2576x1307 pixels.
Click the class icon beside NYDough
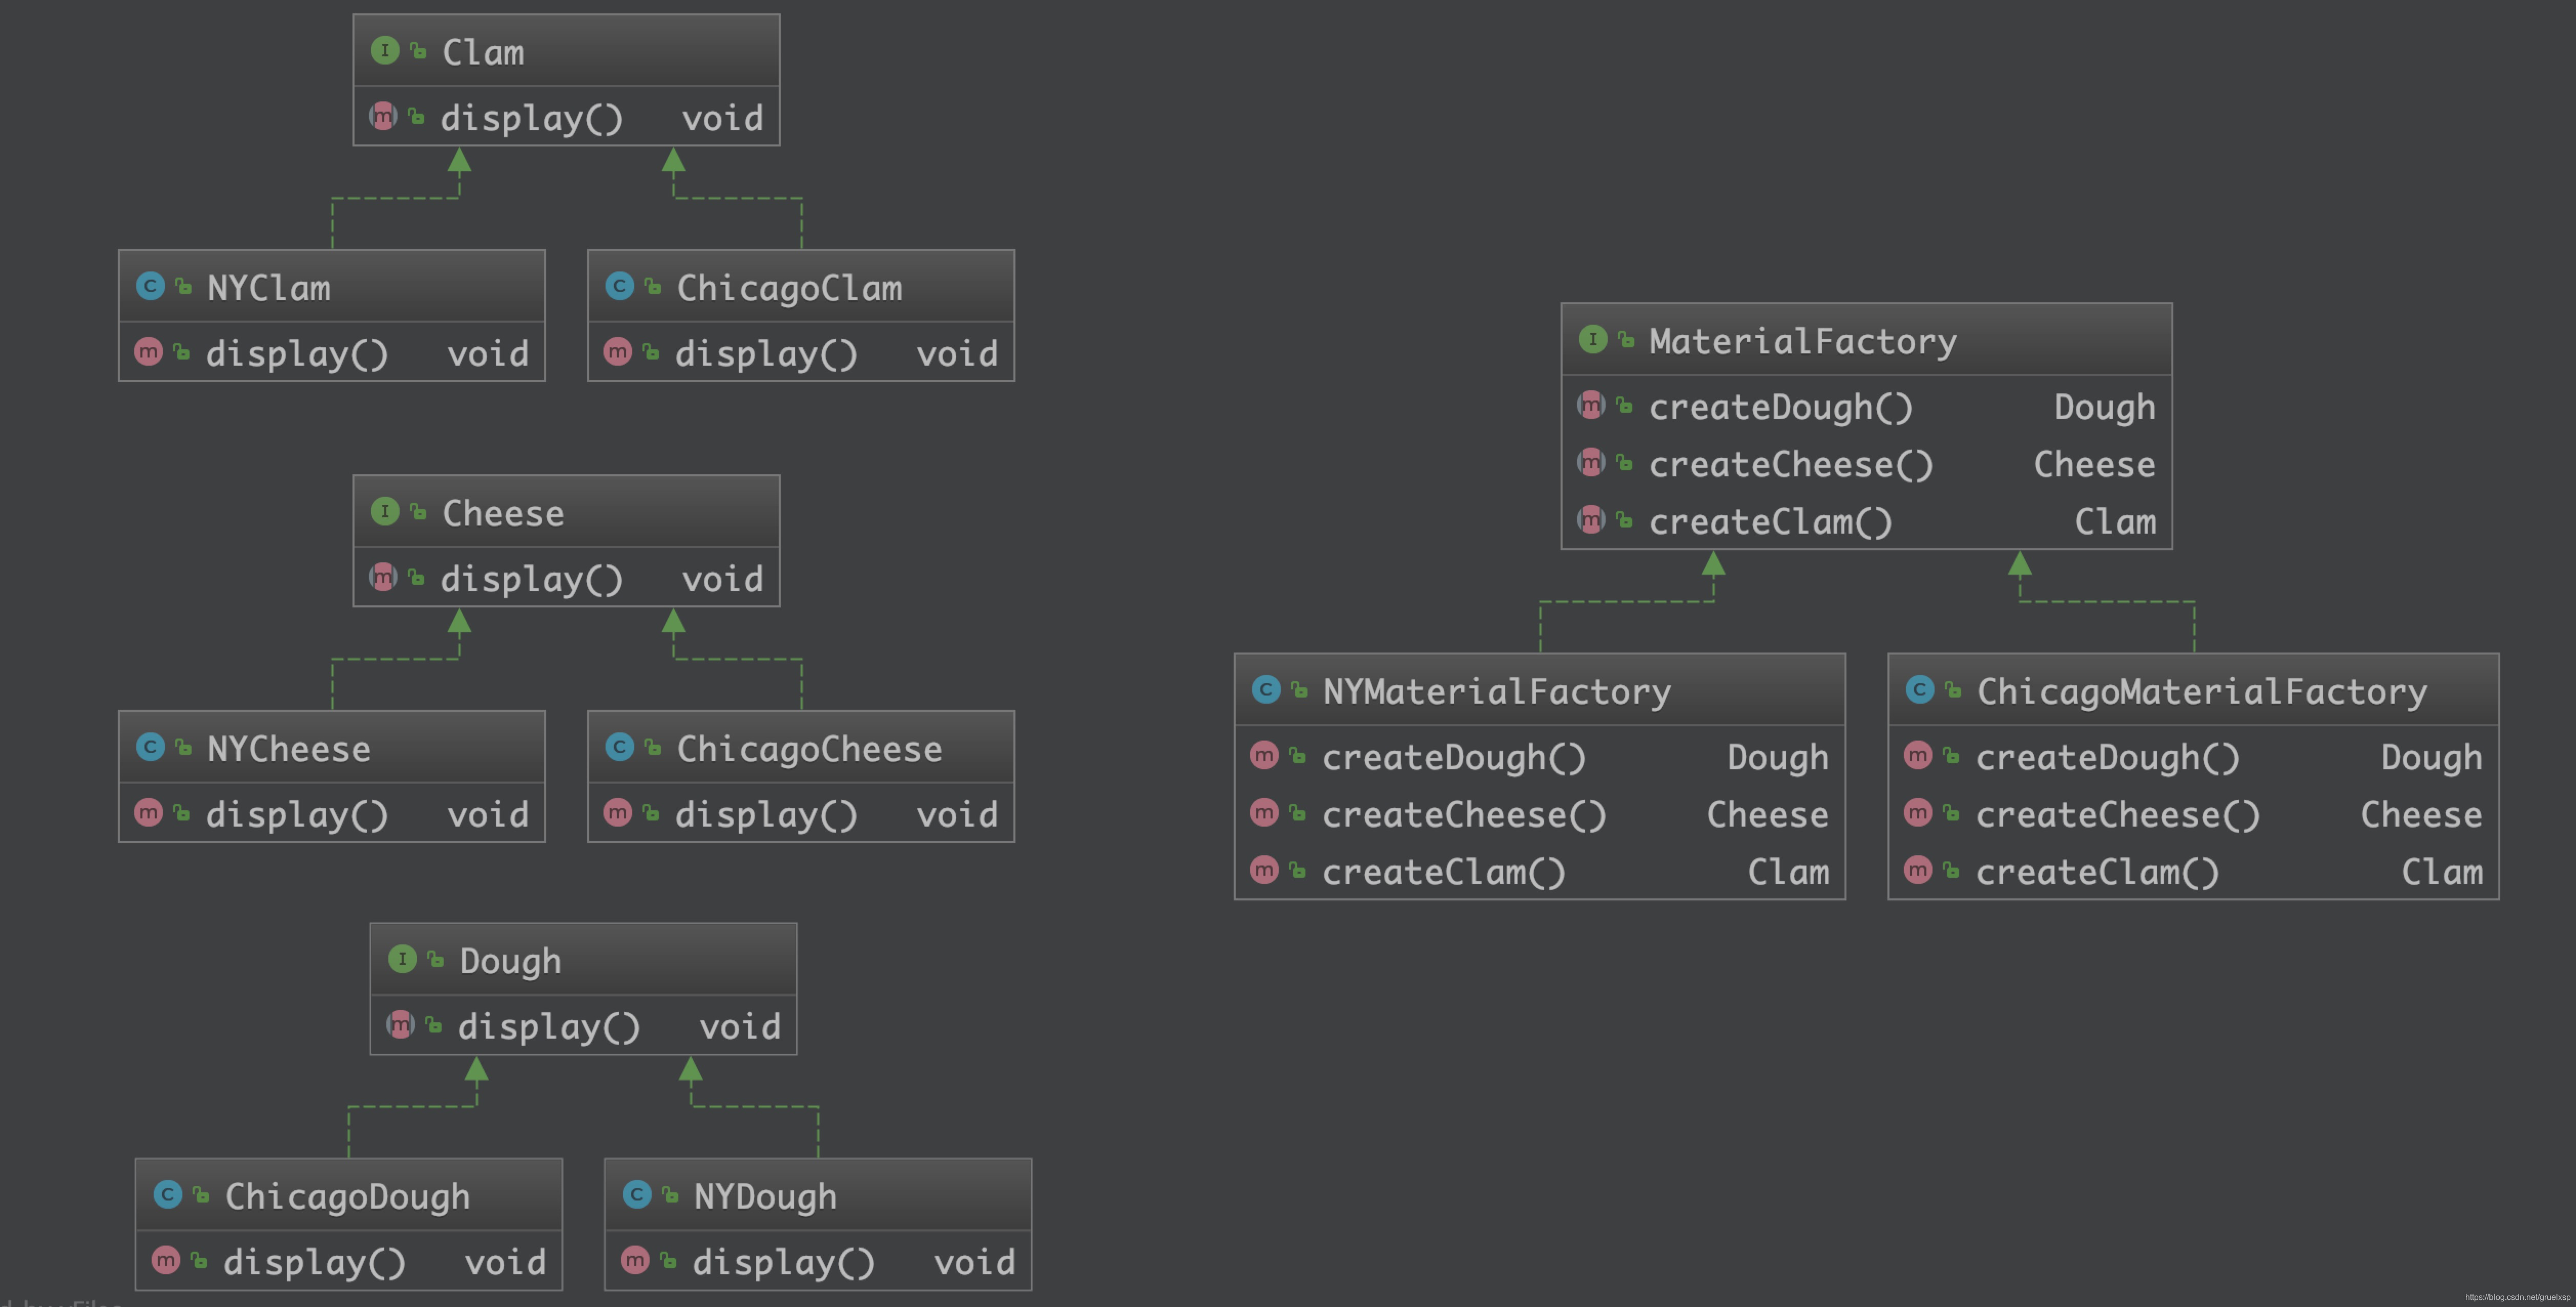click(x=637, y=1195)
